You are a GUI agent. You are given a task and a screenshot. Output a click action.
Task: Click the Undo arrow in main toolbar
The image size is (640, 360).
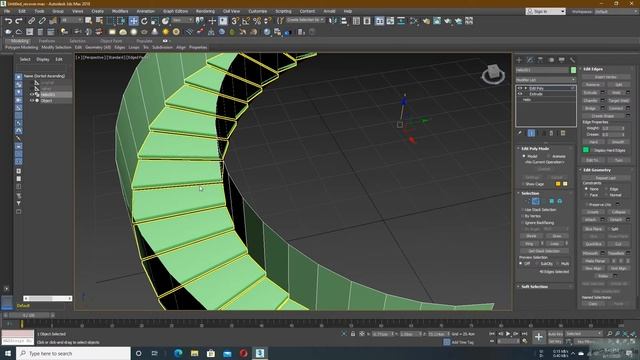(8, 21)
